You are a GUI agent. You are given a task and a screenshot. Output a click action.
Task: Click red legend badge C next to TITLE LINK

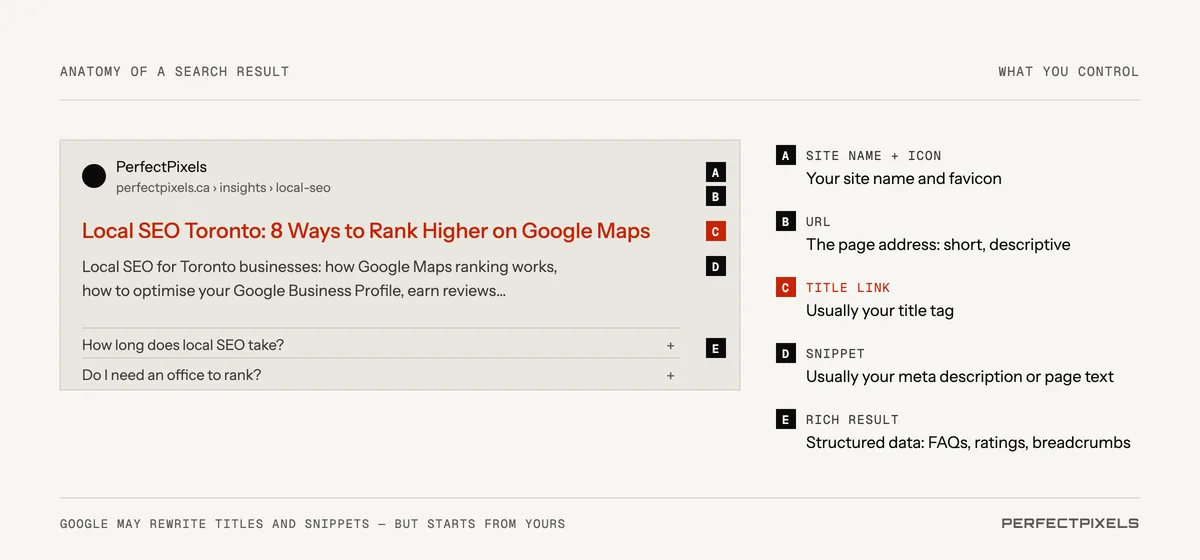pos(786,287)
